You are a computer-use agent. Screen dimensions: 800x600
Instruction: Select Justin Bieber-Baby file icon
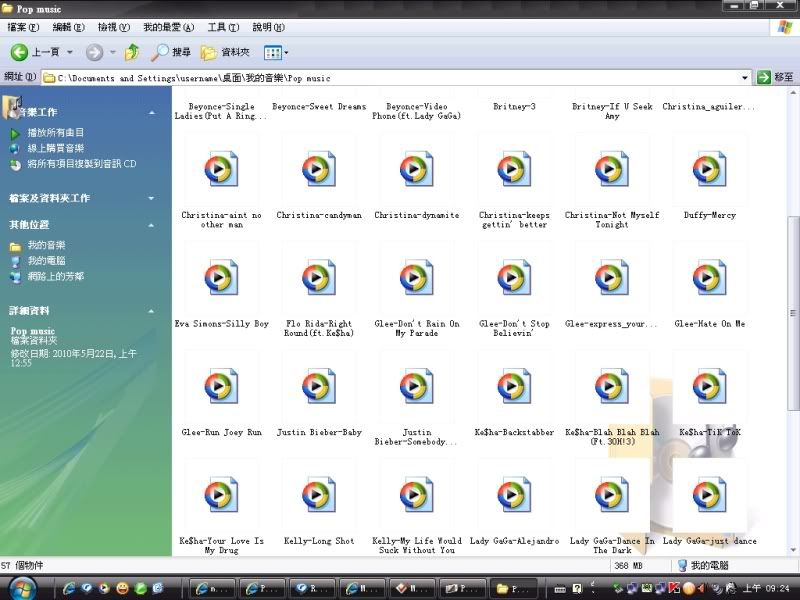click(319, 386)
